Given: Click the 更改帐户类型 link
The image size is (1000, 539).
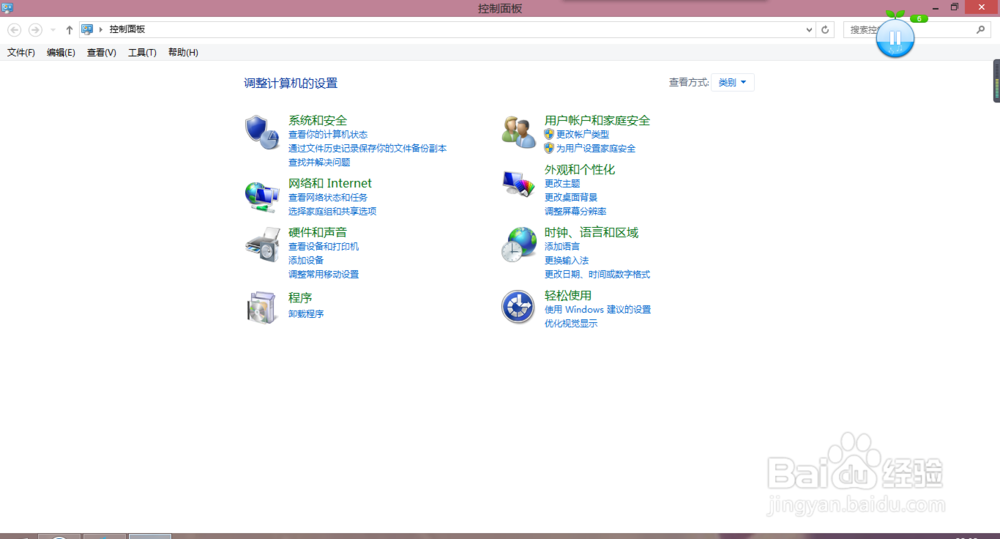Looking at the screenshot, I should click(x=583, y=134).
